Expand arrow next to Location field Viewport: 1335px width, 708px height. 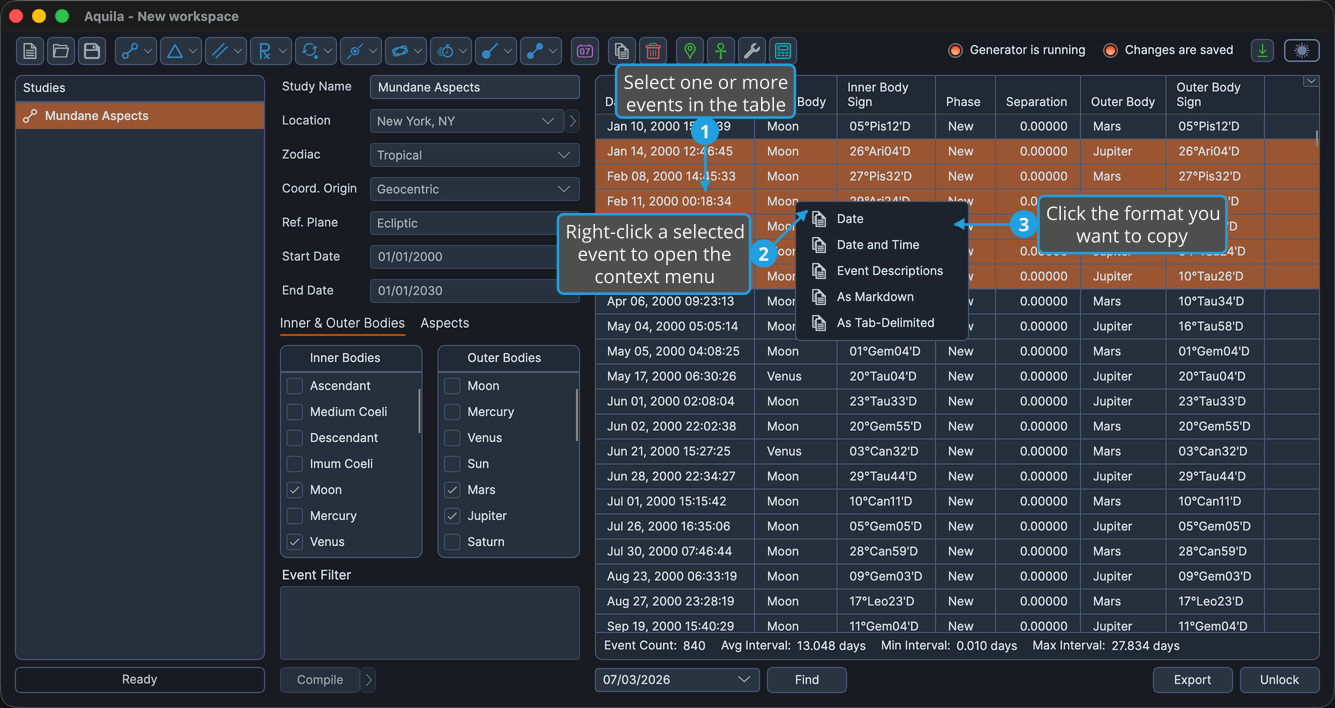click(x=573, y=121)
